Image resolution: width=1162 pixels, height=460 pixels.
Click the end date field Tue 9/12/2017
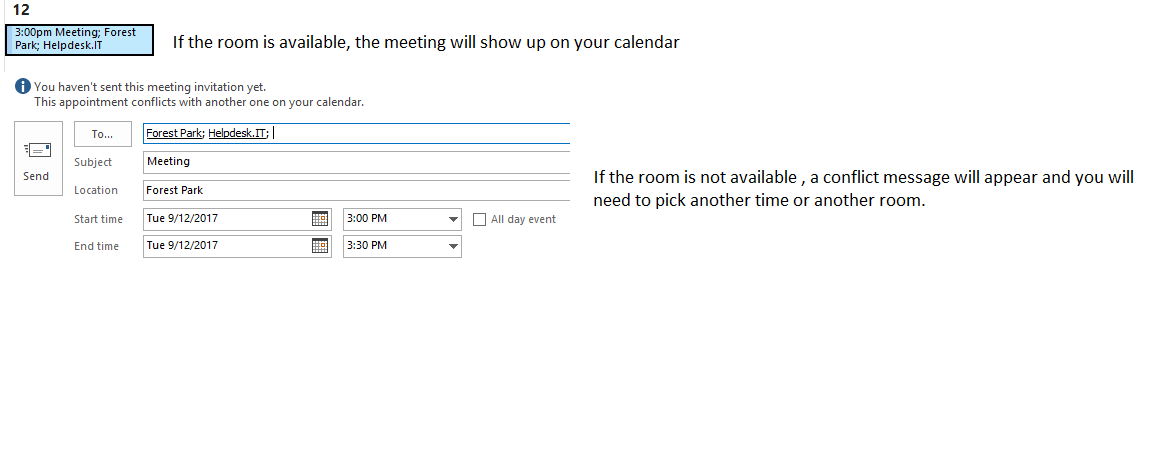226,246
